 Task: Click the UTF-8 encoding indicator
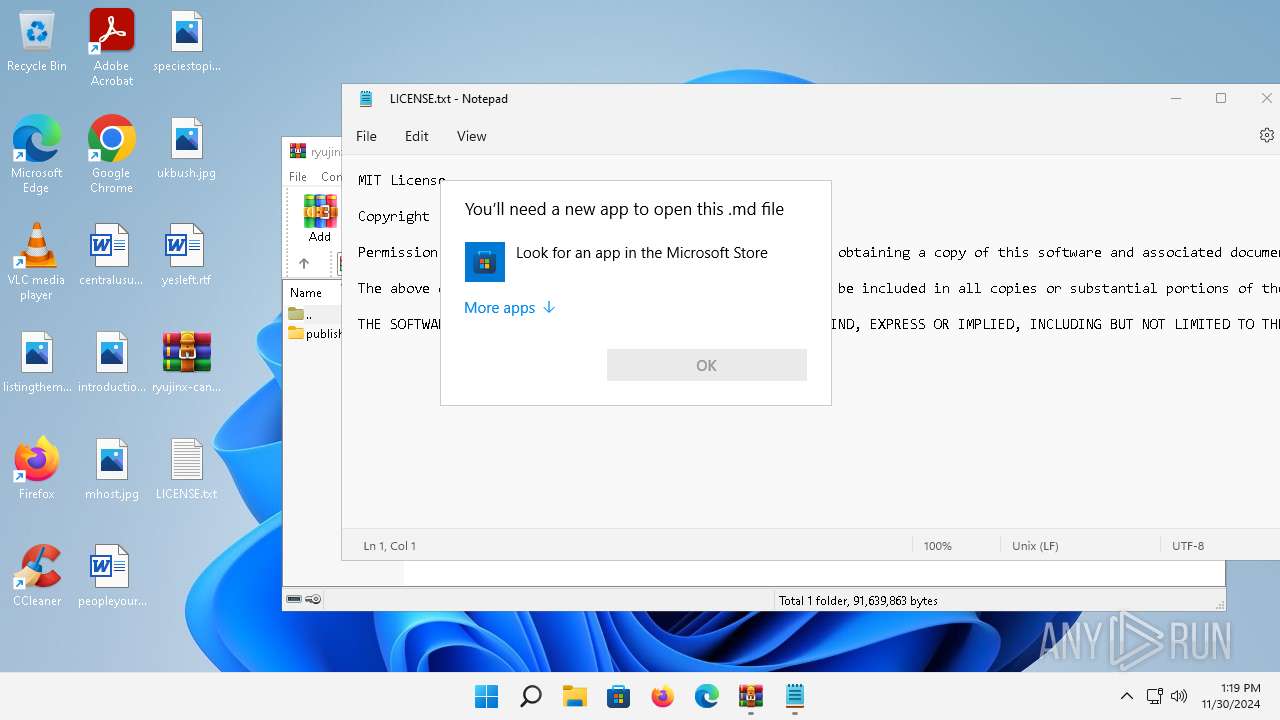1188,546
